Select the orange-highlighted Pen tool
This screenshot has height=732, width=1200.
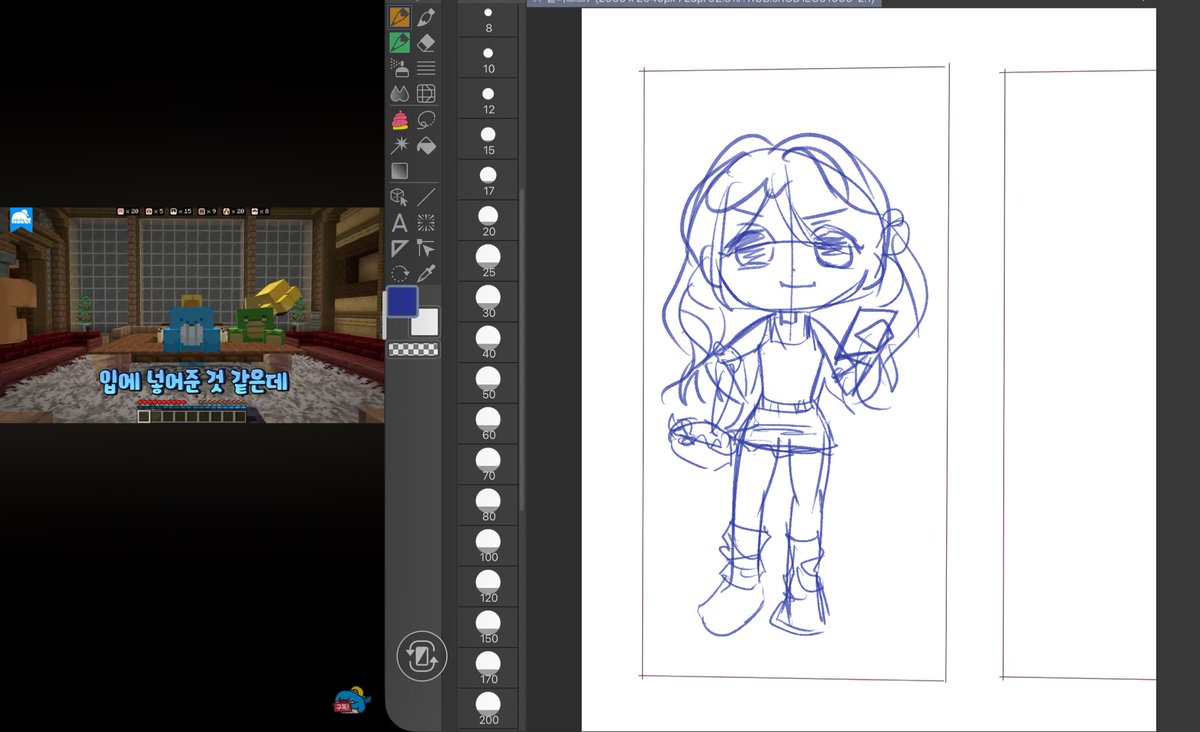[x=400, y=17]
